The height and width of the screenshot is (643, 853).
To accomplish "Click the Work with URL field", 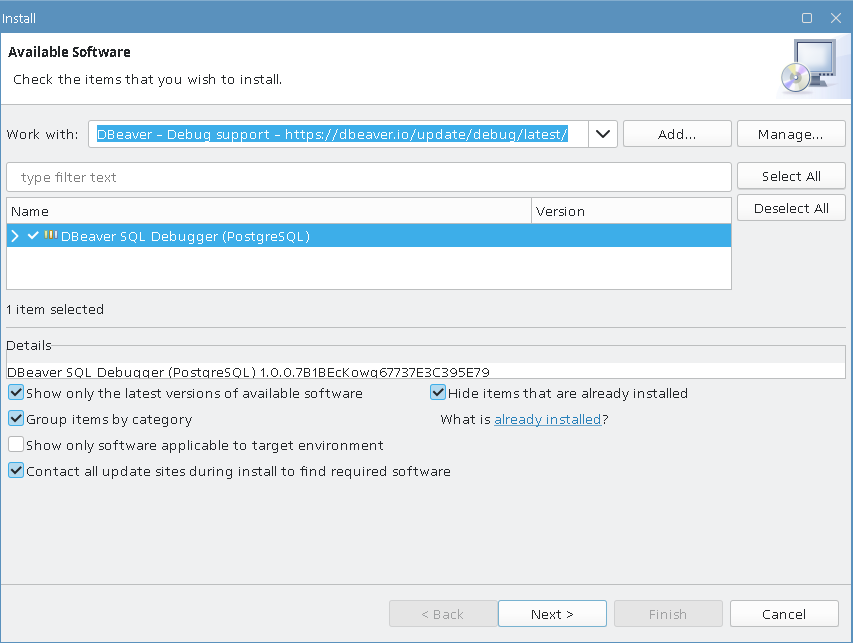I will [338, 134].
